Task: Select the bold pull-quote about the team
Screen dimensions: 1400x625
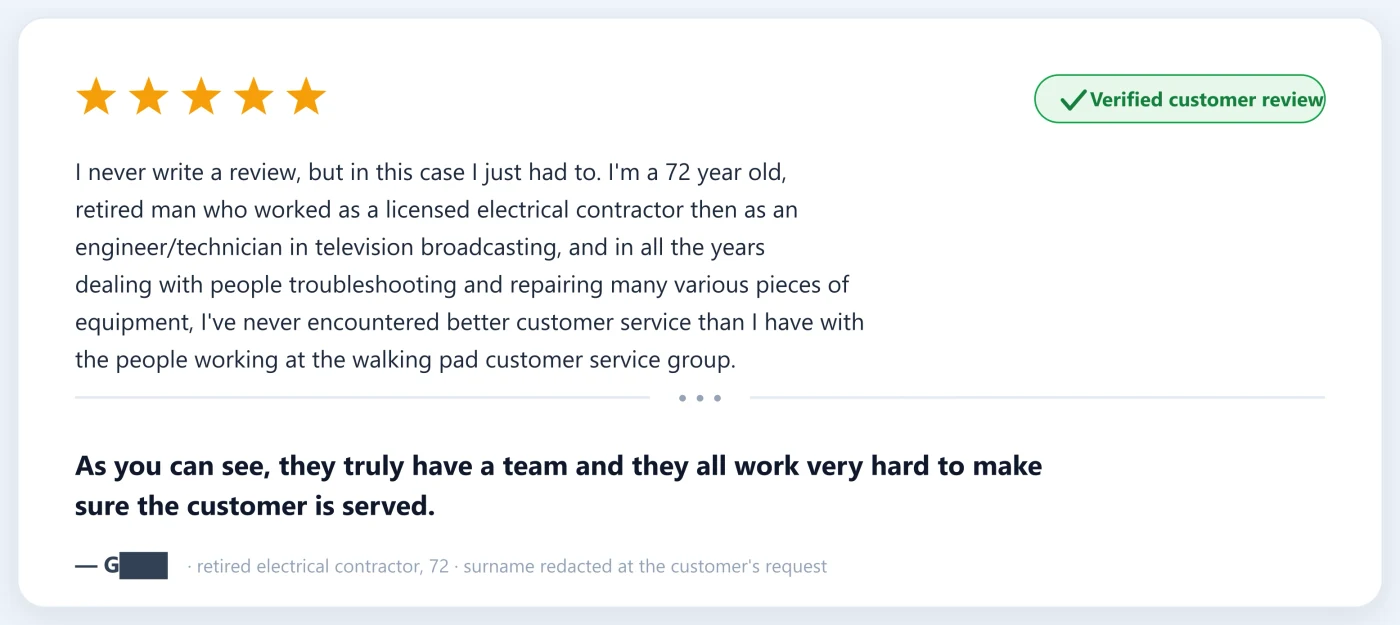Action: [558, 486]
